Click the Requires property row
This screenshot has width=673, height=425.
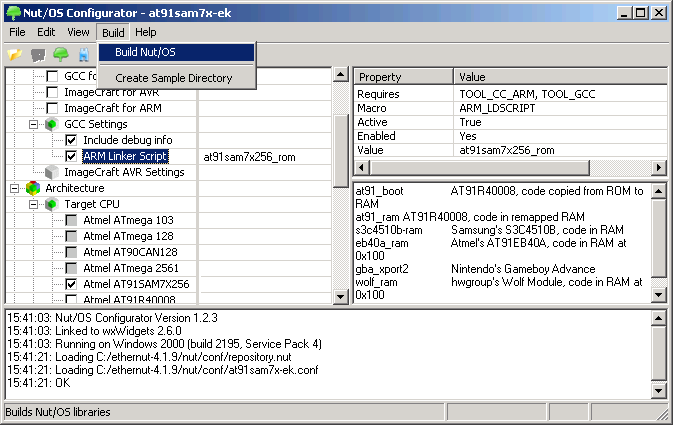511,94
